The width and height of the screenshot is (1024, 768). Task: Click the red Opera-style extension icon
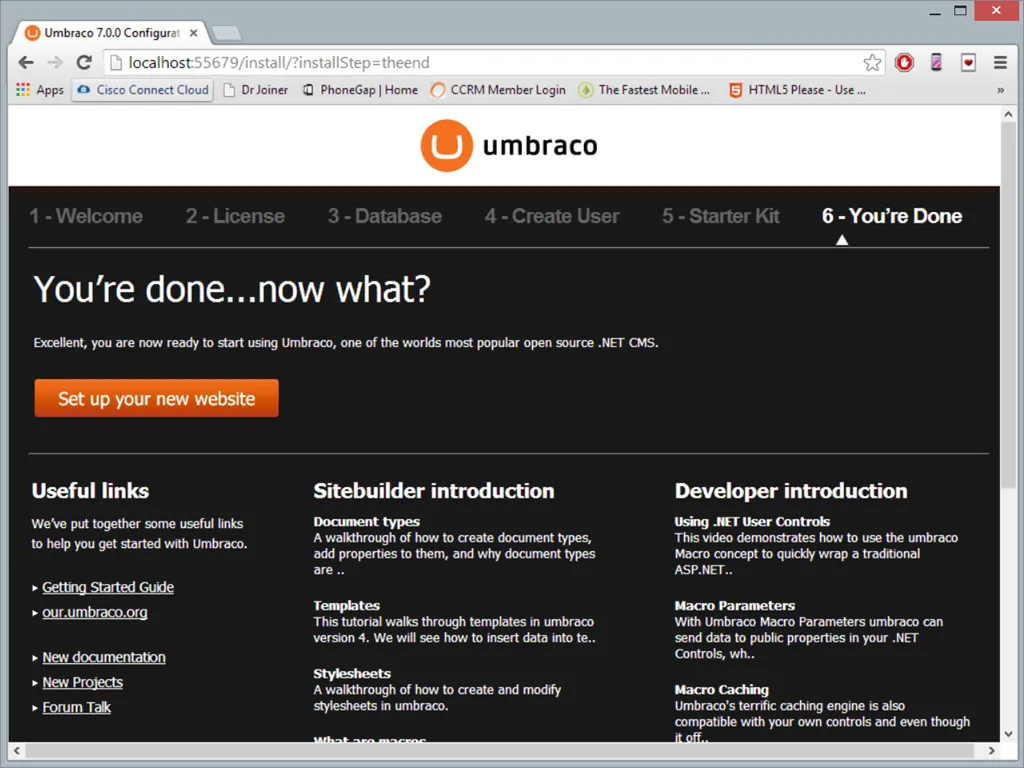pyautogui.click(x=904, y=62)
